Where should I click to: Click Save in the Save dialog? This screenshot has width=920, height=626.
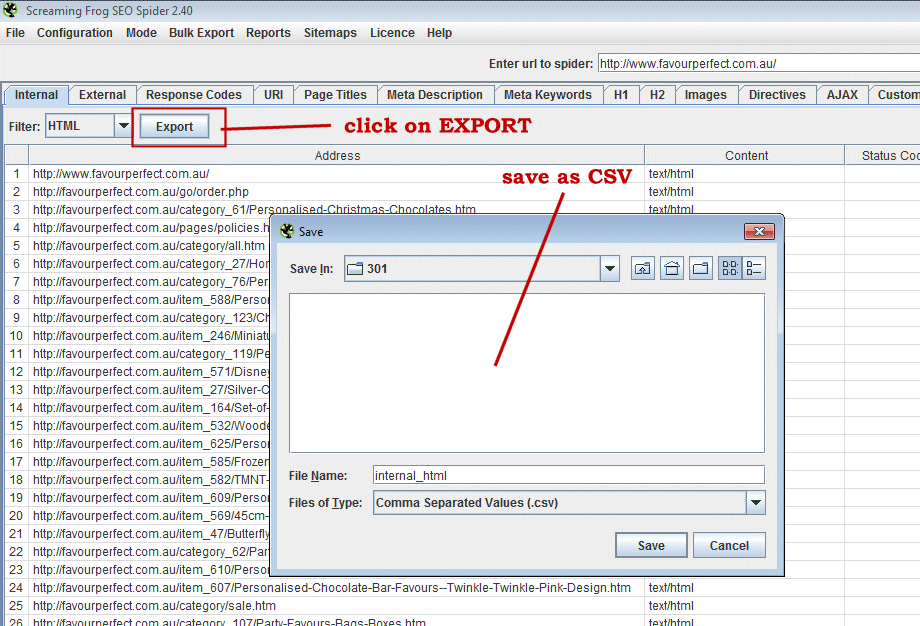tap(651, 546)
